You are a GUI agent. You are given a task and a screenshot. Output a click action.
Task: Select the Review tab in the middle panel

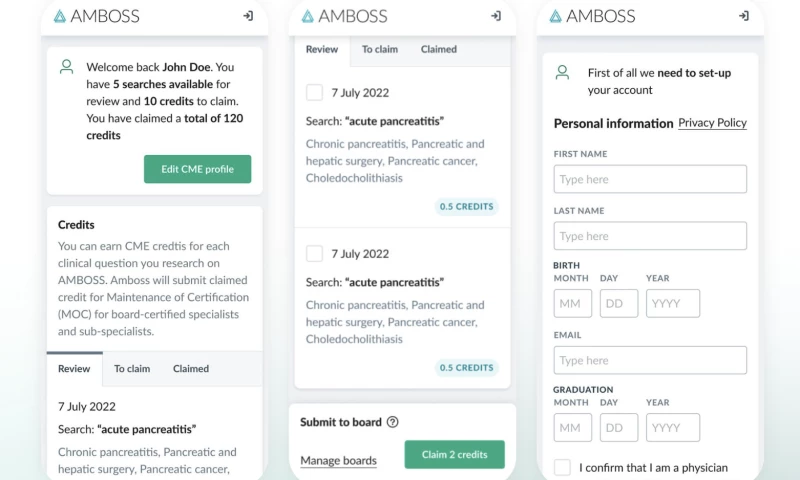tap(322, 49)
